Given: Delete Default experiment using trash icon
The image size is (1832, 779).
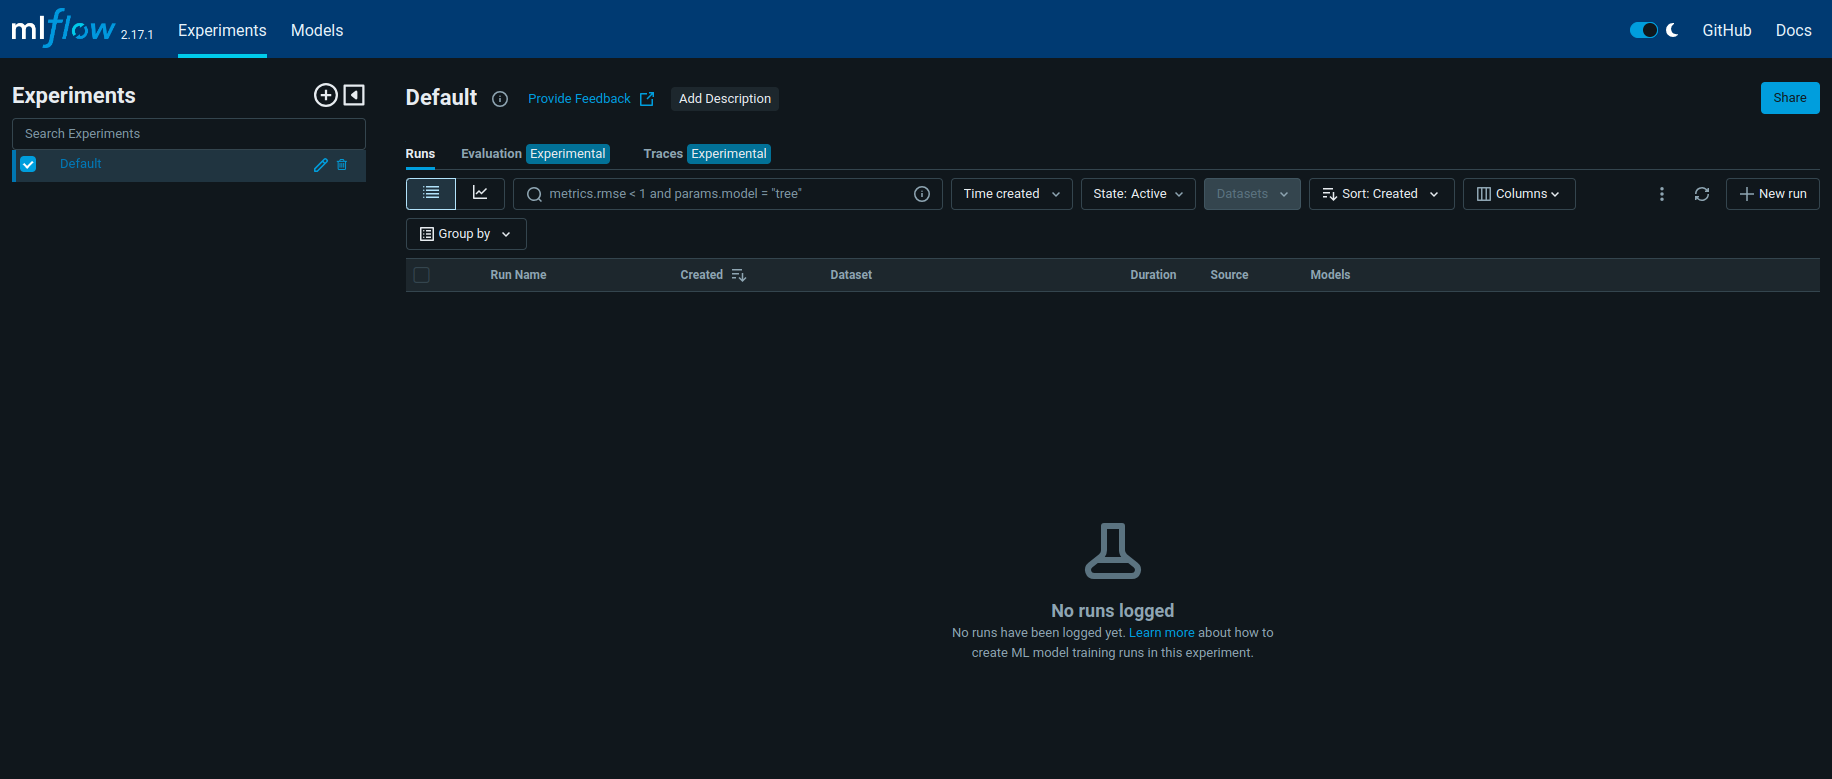Looking at the screenshot, I should (342, 165).
